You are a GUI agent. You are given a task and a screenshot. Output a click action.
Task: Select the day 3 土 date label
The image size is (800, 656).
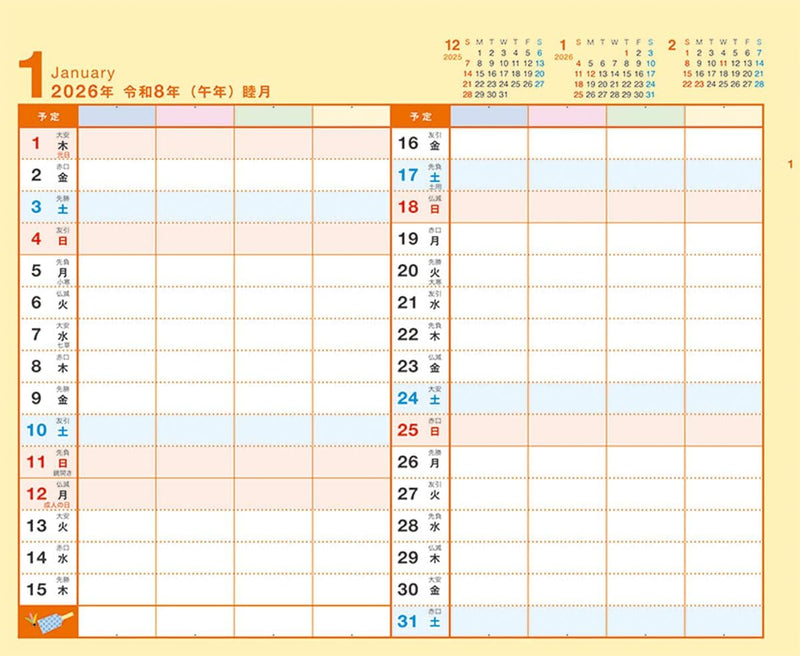48,207
